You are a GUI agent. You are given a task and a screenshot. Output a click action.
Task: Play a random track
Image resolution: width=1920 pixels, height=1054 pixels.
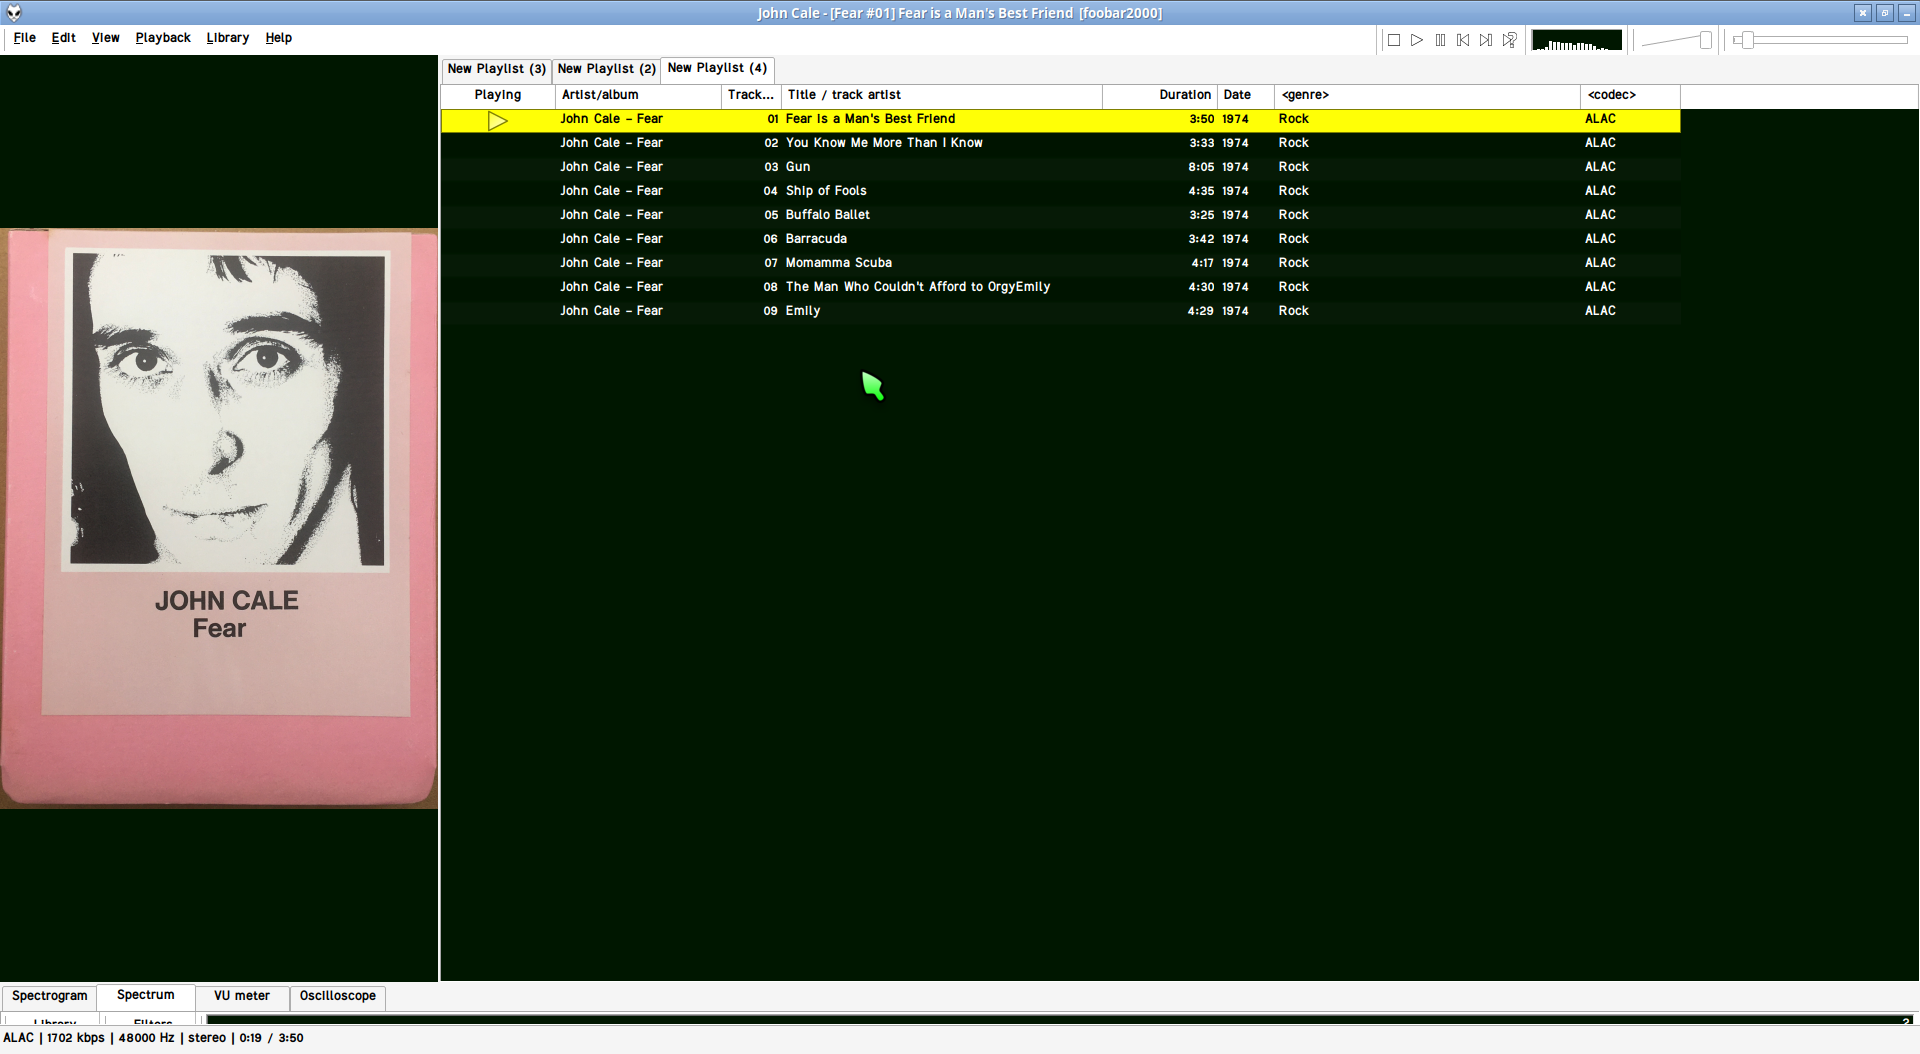[x=1509, y=40]
